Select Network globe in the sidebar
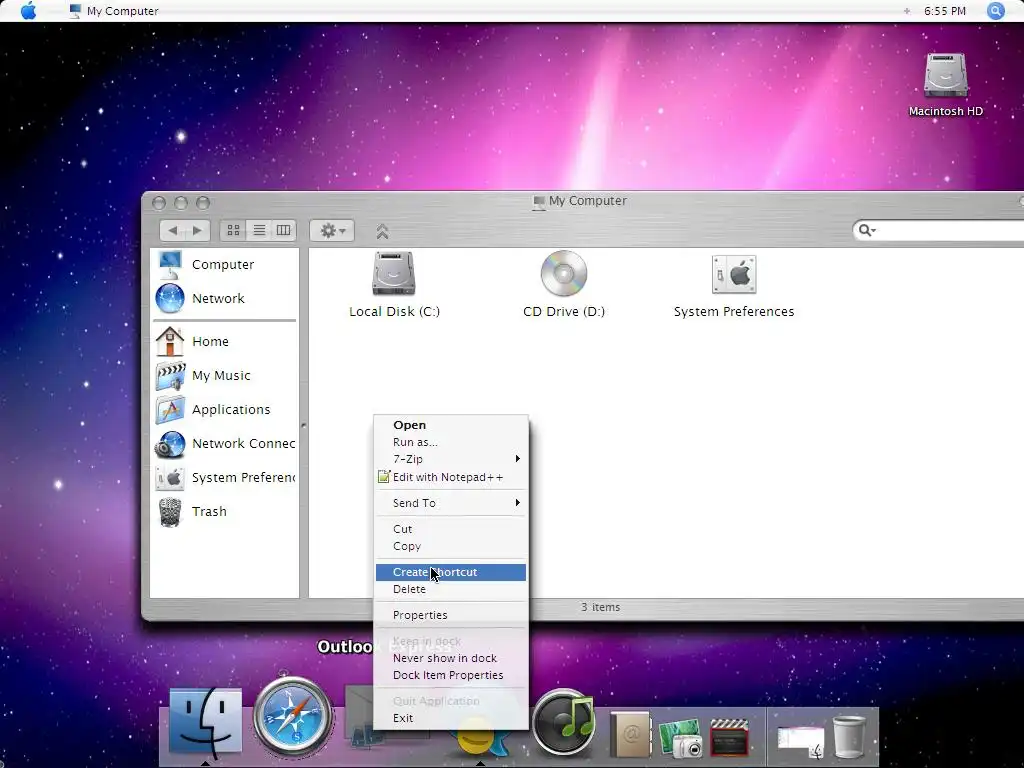The image size is (1024, 768). pos(170,298)
